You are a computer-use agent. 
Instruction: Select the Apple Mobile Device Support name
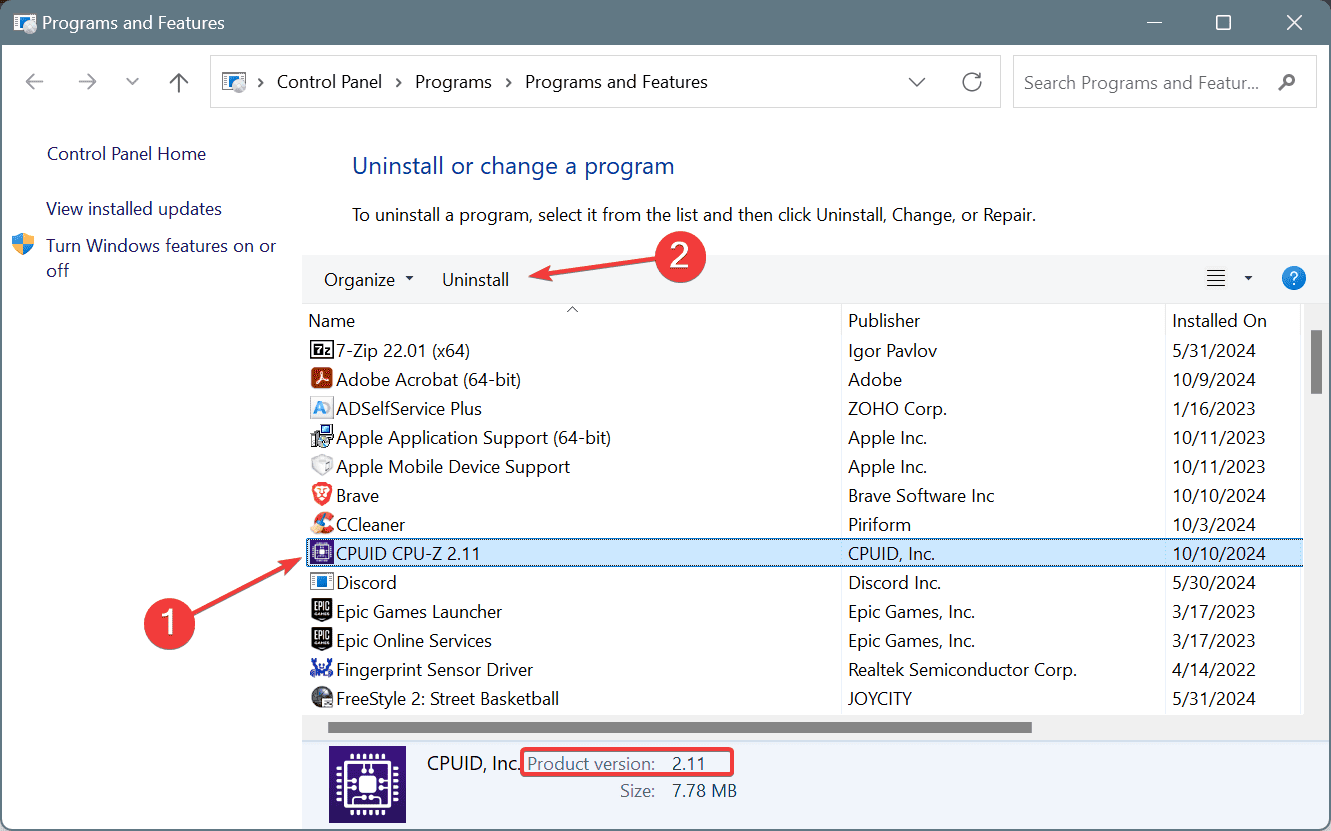click(x=453, y=467)
